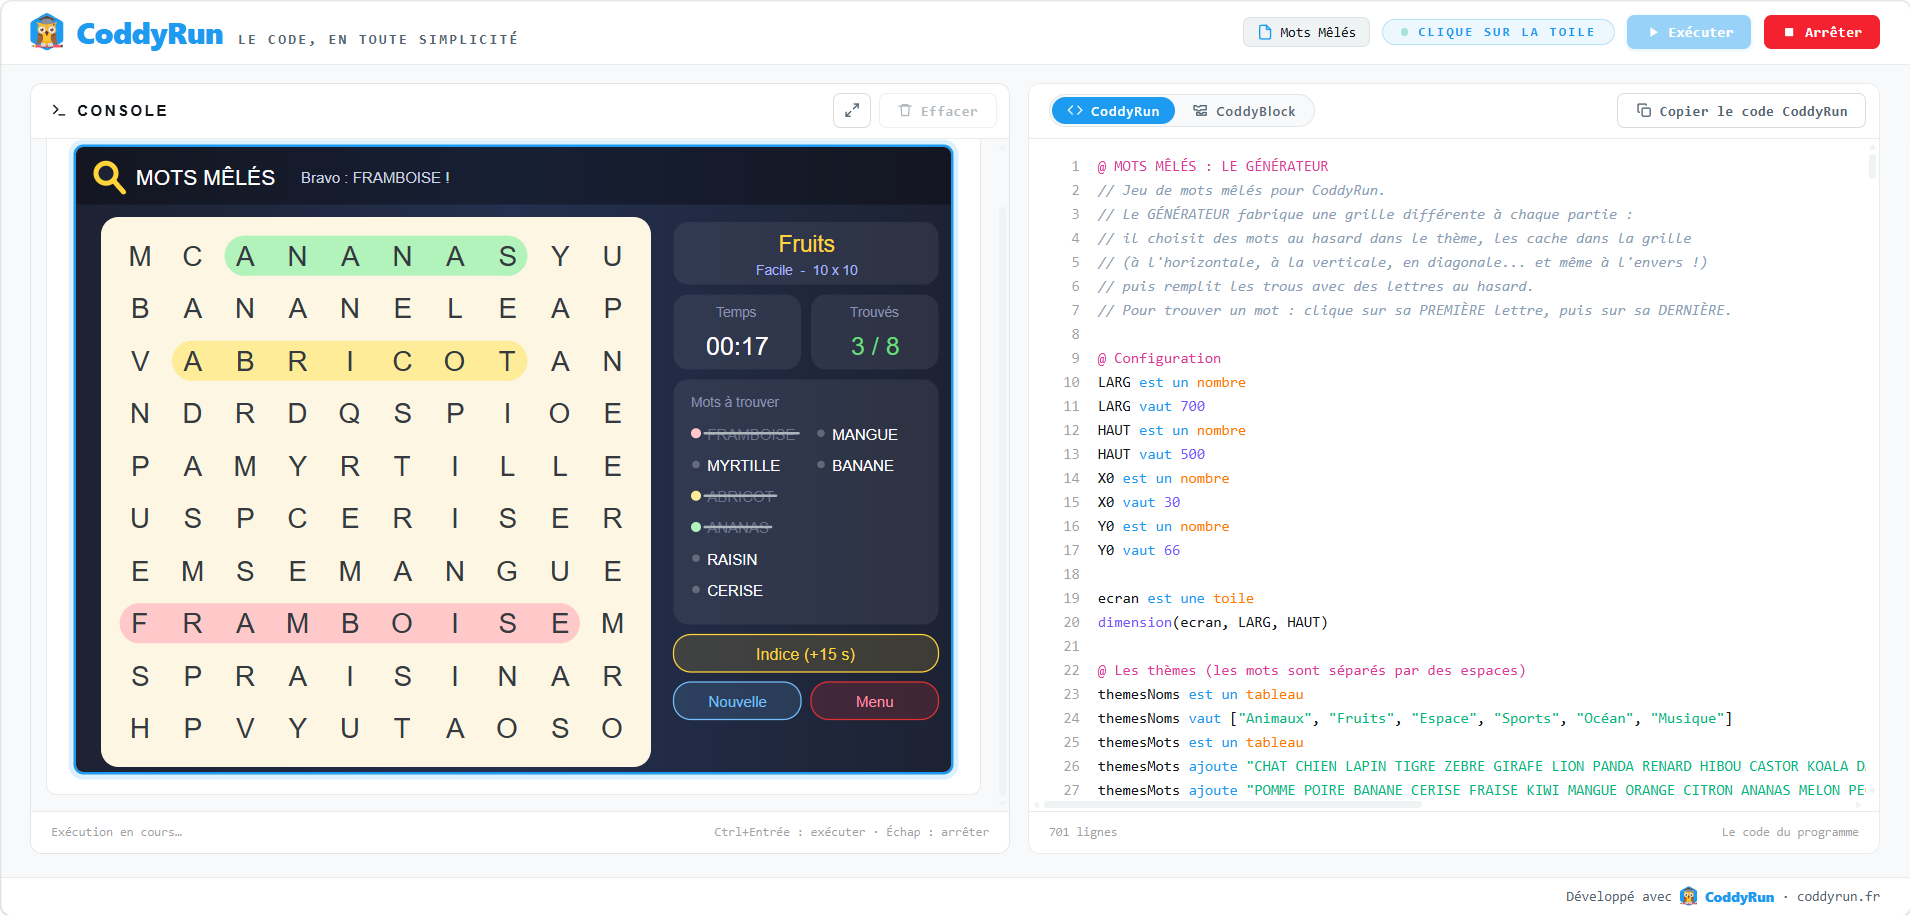Click the coddyrun.fr link in footer
1910x915 pixels.
click(1838, 896)
